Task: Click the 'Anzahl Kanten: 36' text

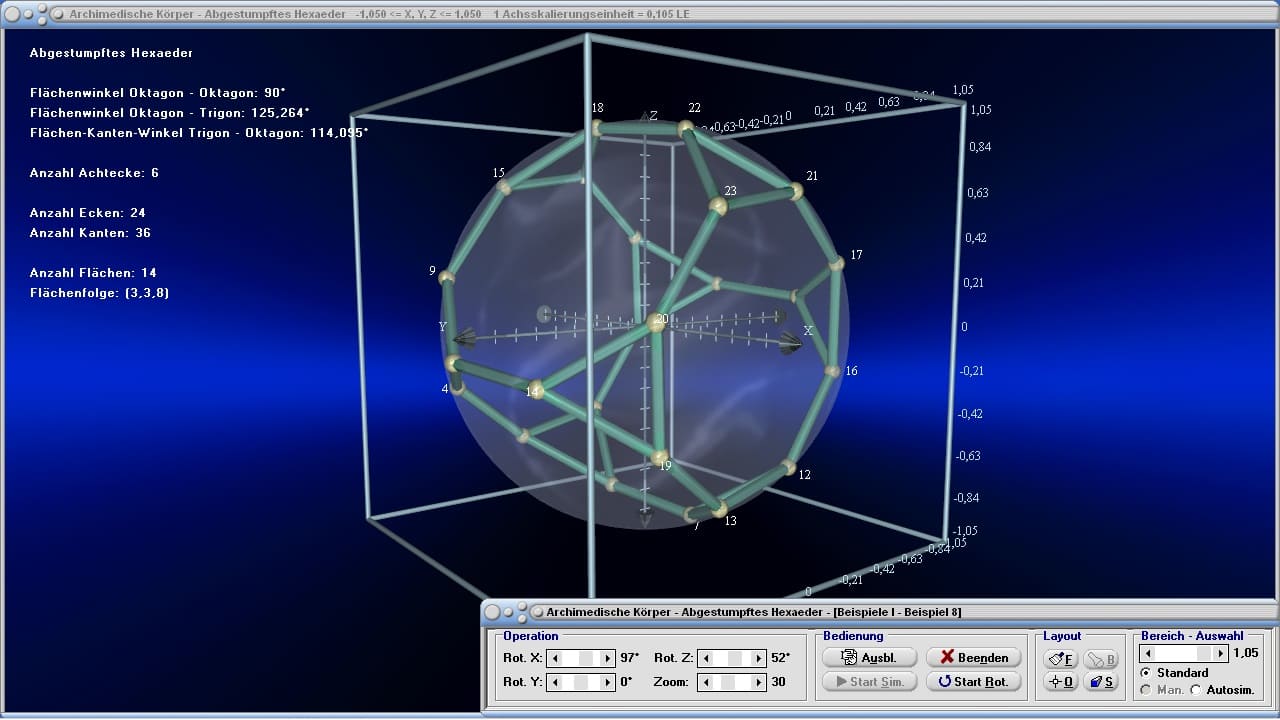Action: (90, 233)
